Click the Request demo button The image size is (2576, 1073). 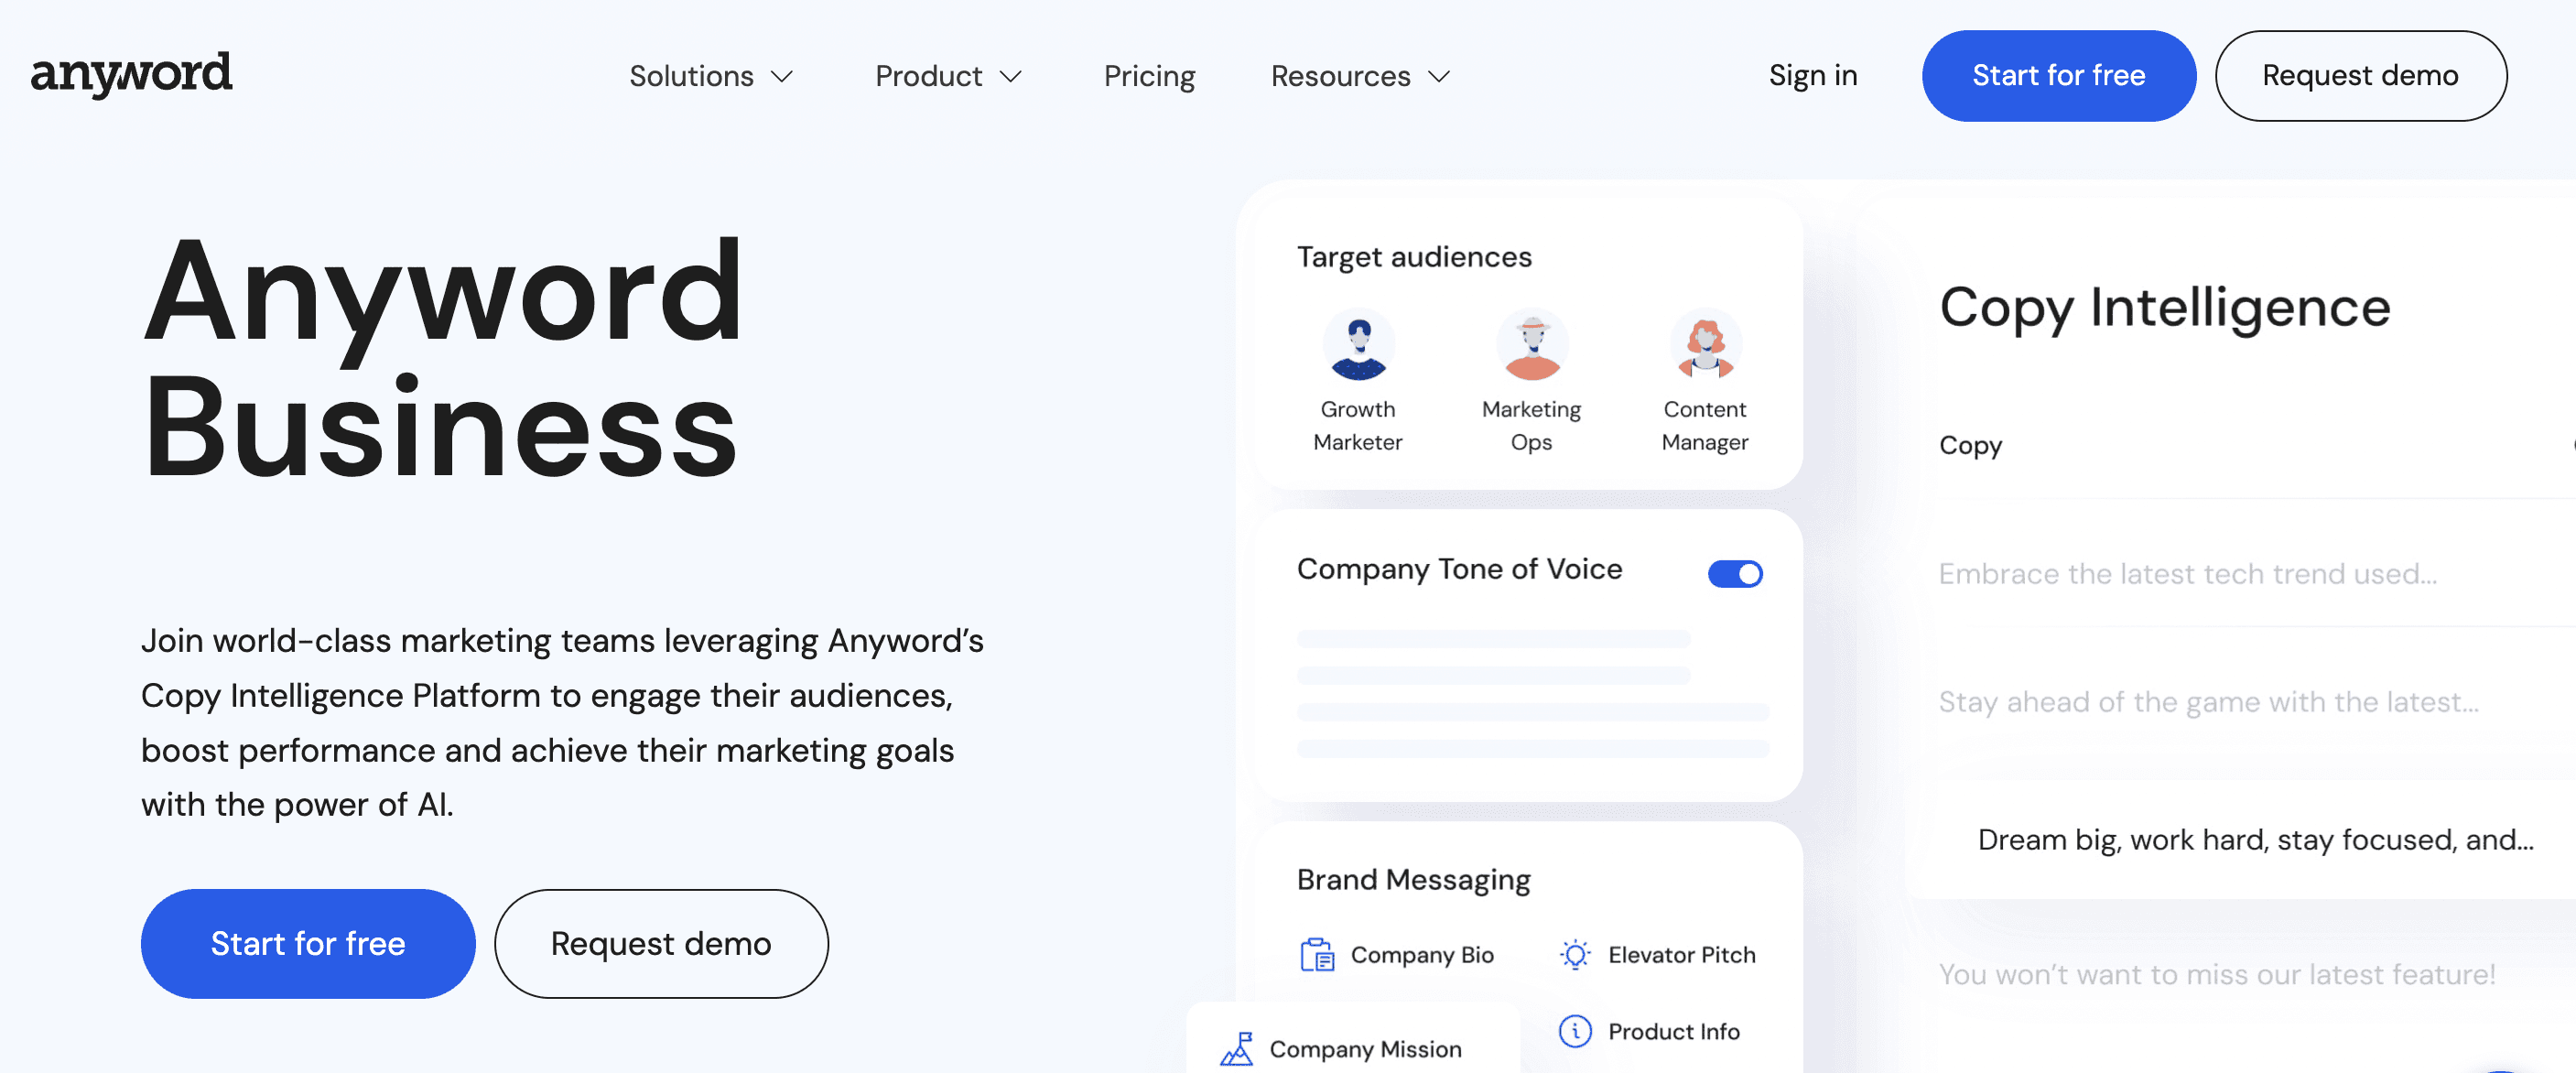pos(2361,76)
